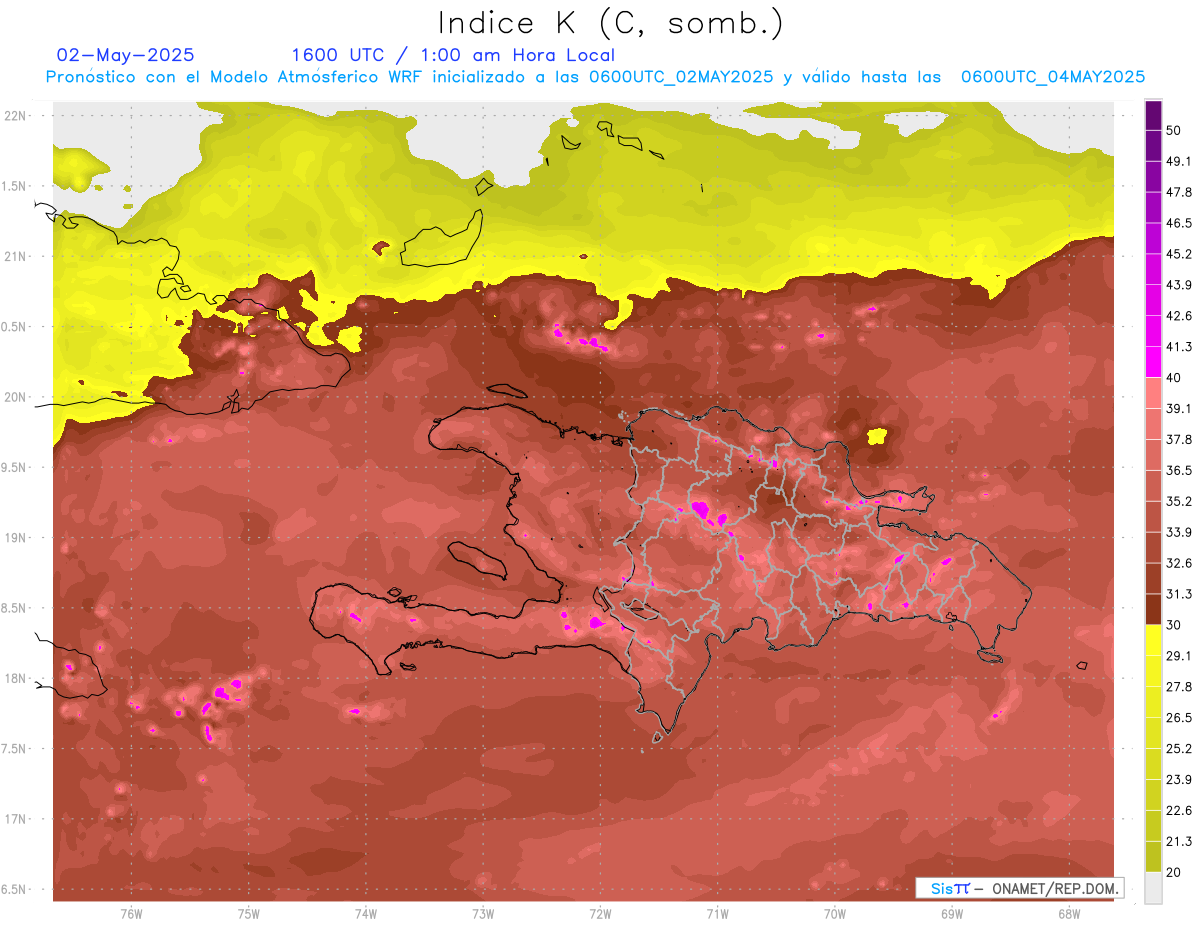Click the initialization timestamp "0600UTC_02MAY2025"
This screenshot has height=927, width=1200.
pos(681,77)
